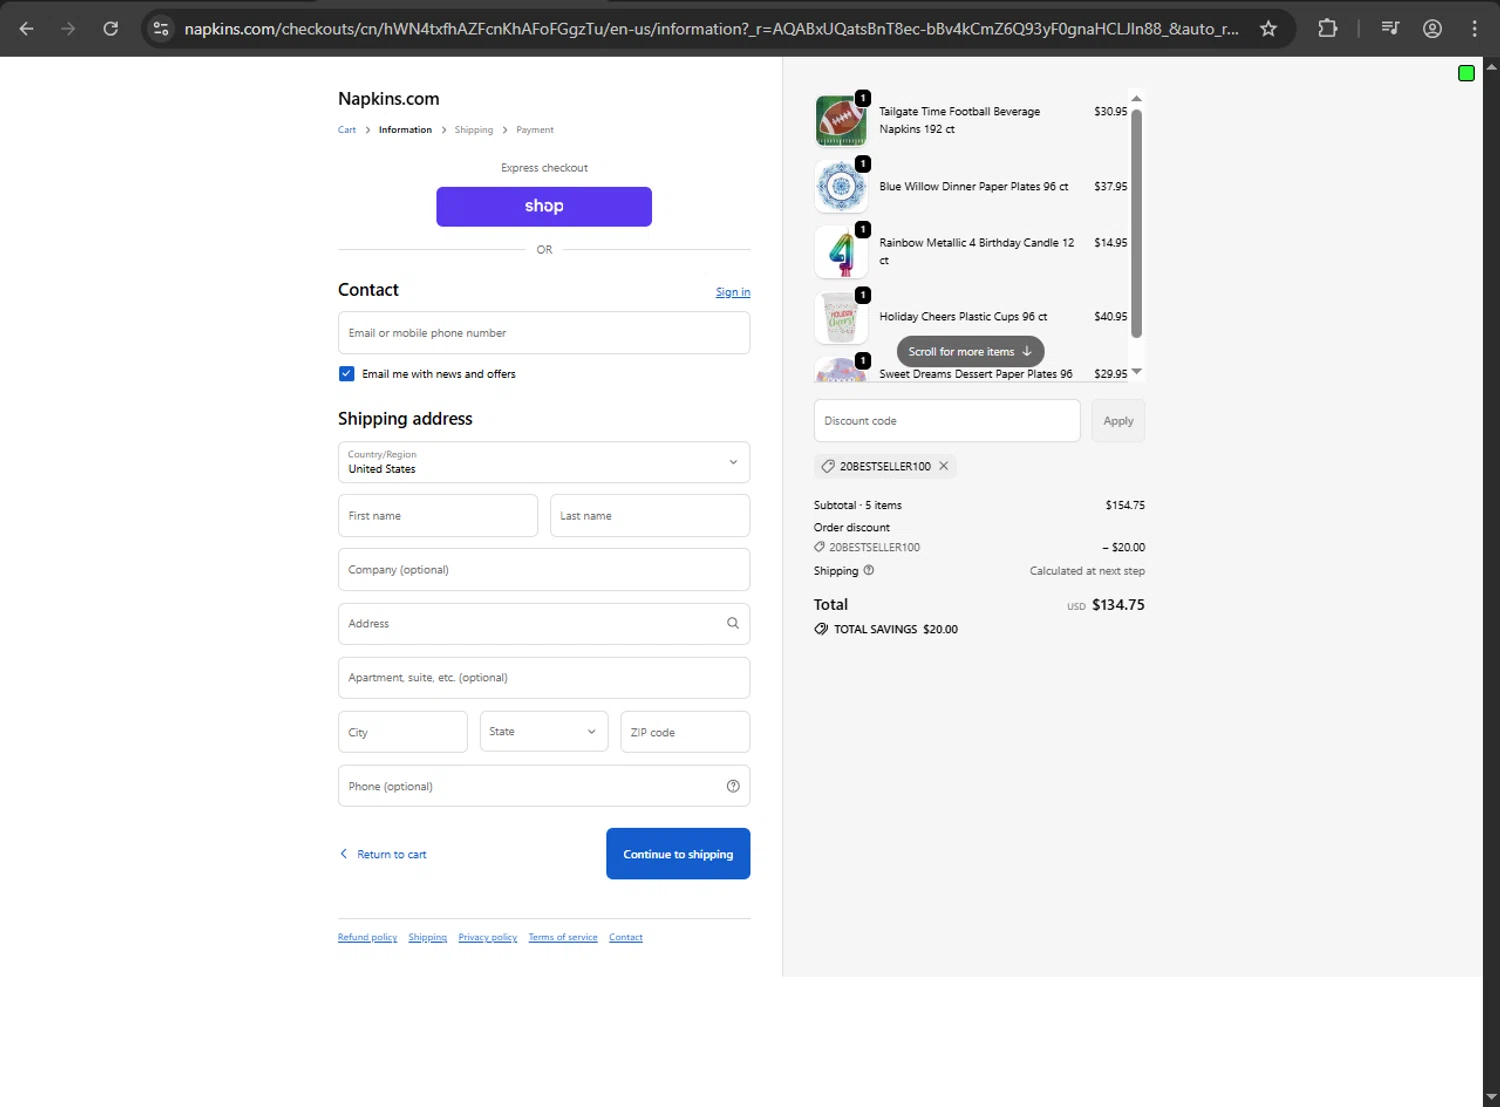Click Scroll for more items button
This screenshot has height=1107, width=1500.
click(970, 351)
